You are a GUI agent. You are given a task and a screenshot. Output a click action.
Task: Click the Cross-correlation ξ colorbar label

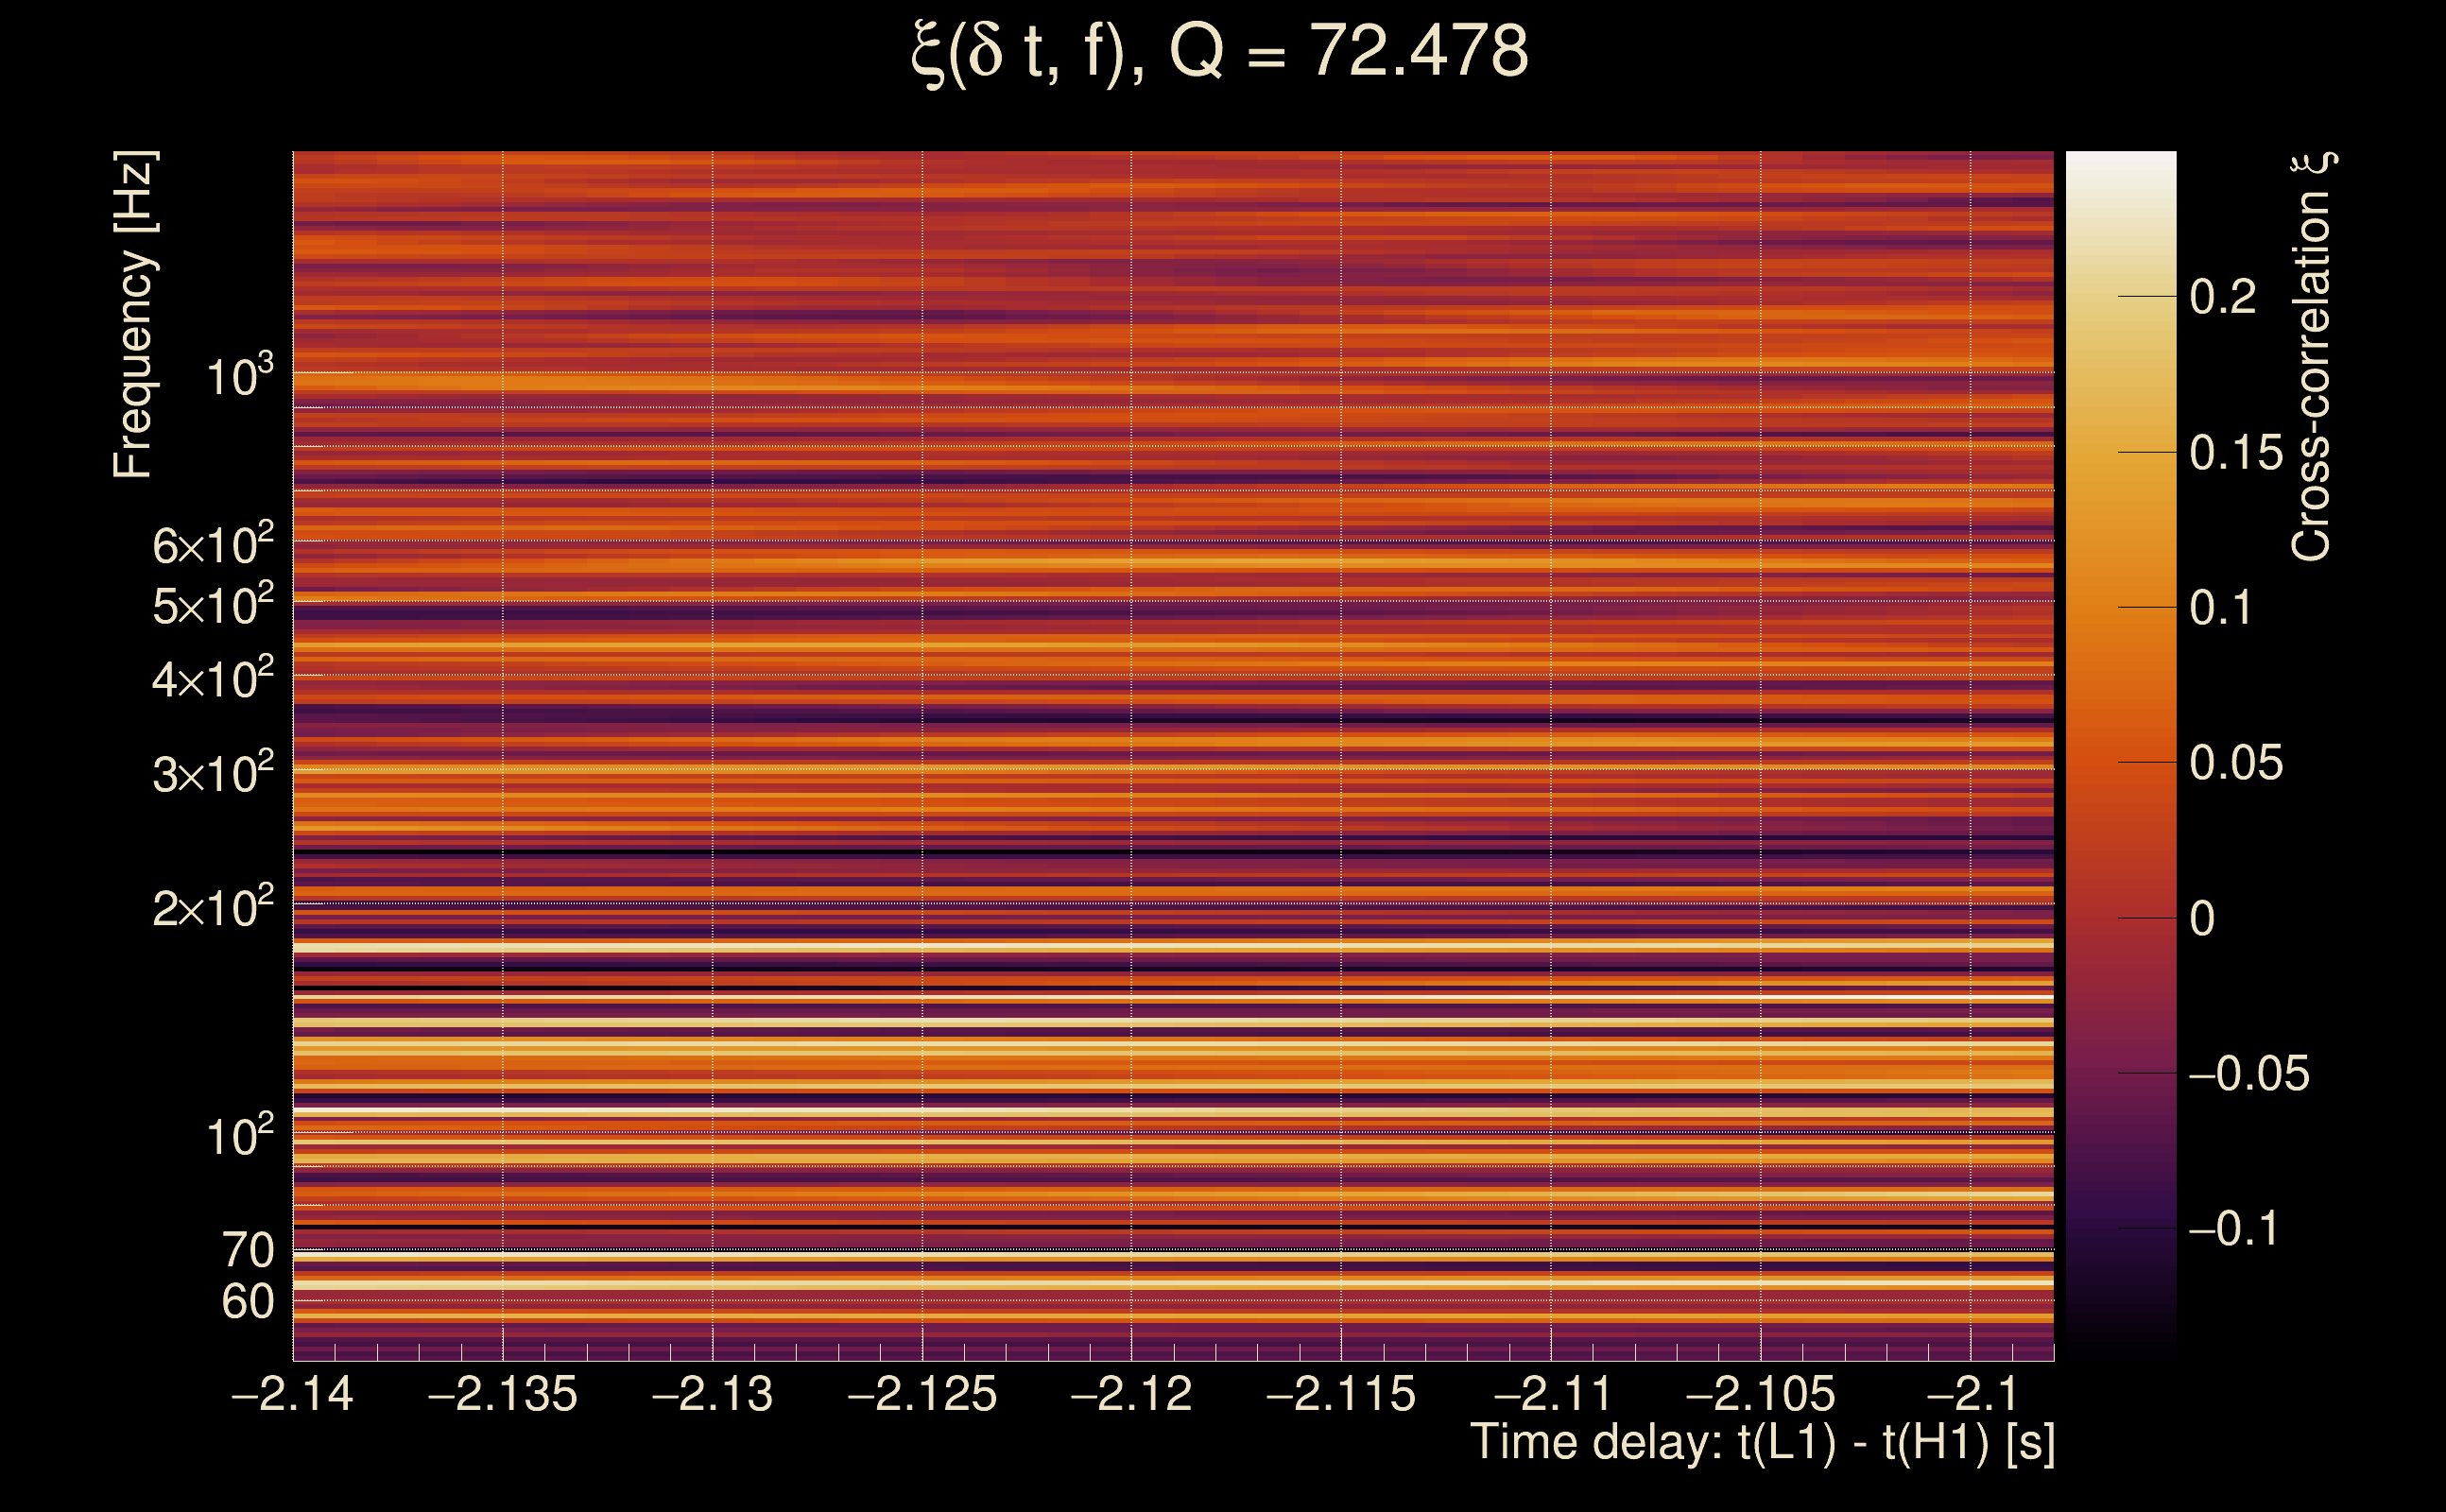pos(2312,357)
